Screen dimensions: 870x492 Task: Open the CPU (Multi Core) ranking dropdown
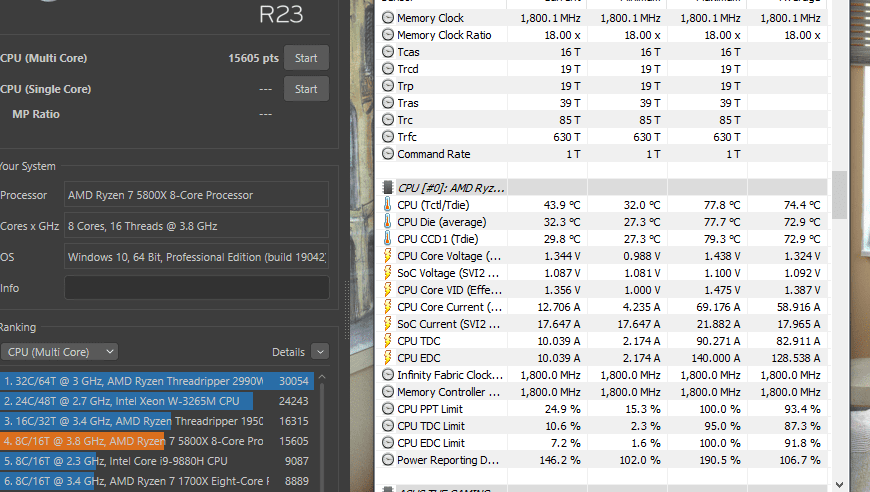(60, 352)
